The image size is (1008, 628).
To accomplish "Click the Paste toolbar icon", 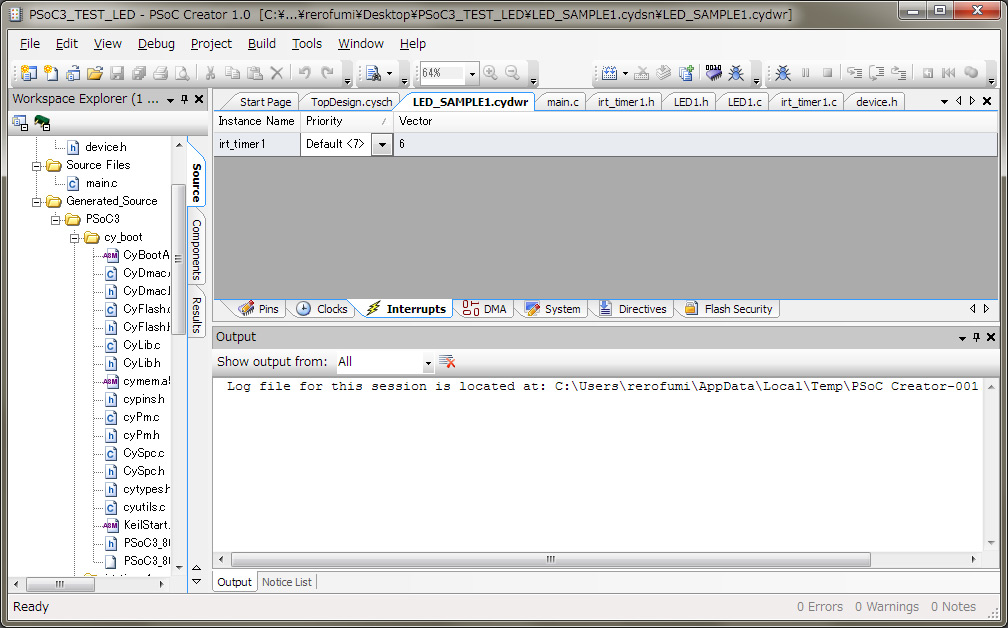I will [x=255, y=73].
